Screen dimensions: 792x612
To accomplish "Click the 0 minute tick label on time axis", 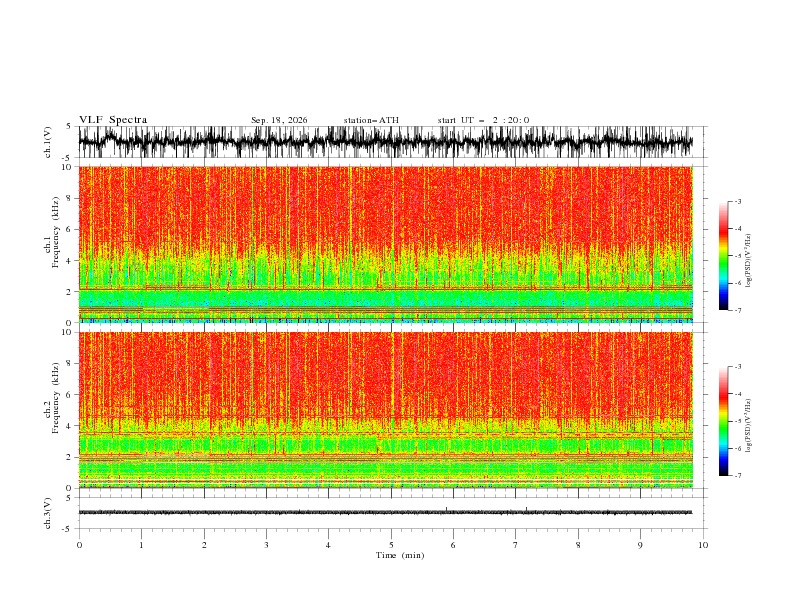I will coord(79,545).
